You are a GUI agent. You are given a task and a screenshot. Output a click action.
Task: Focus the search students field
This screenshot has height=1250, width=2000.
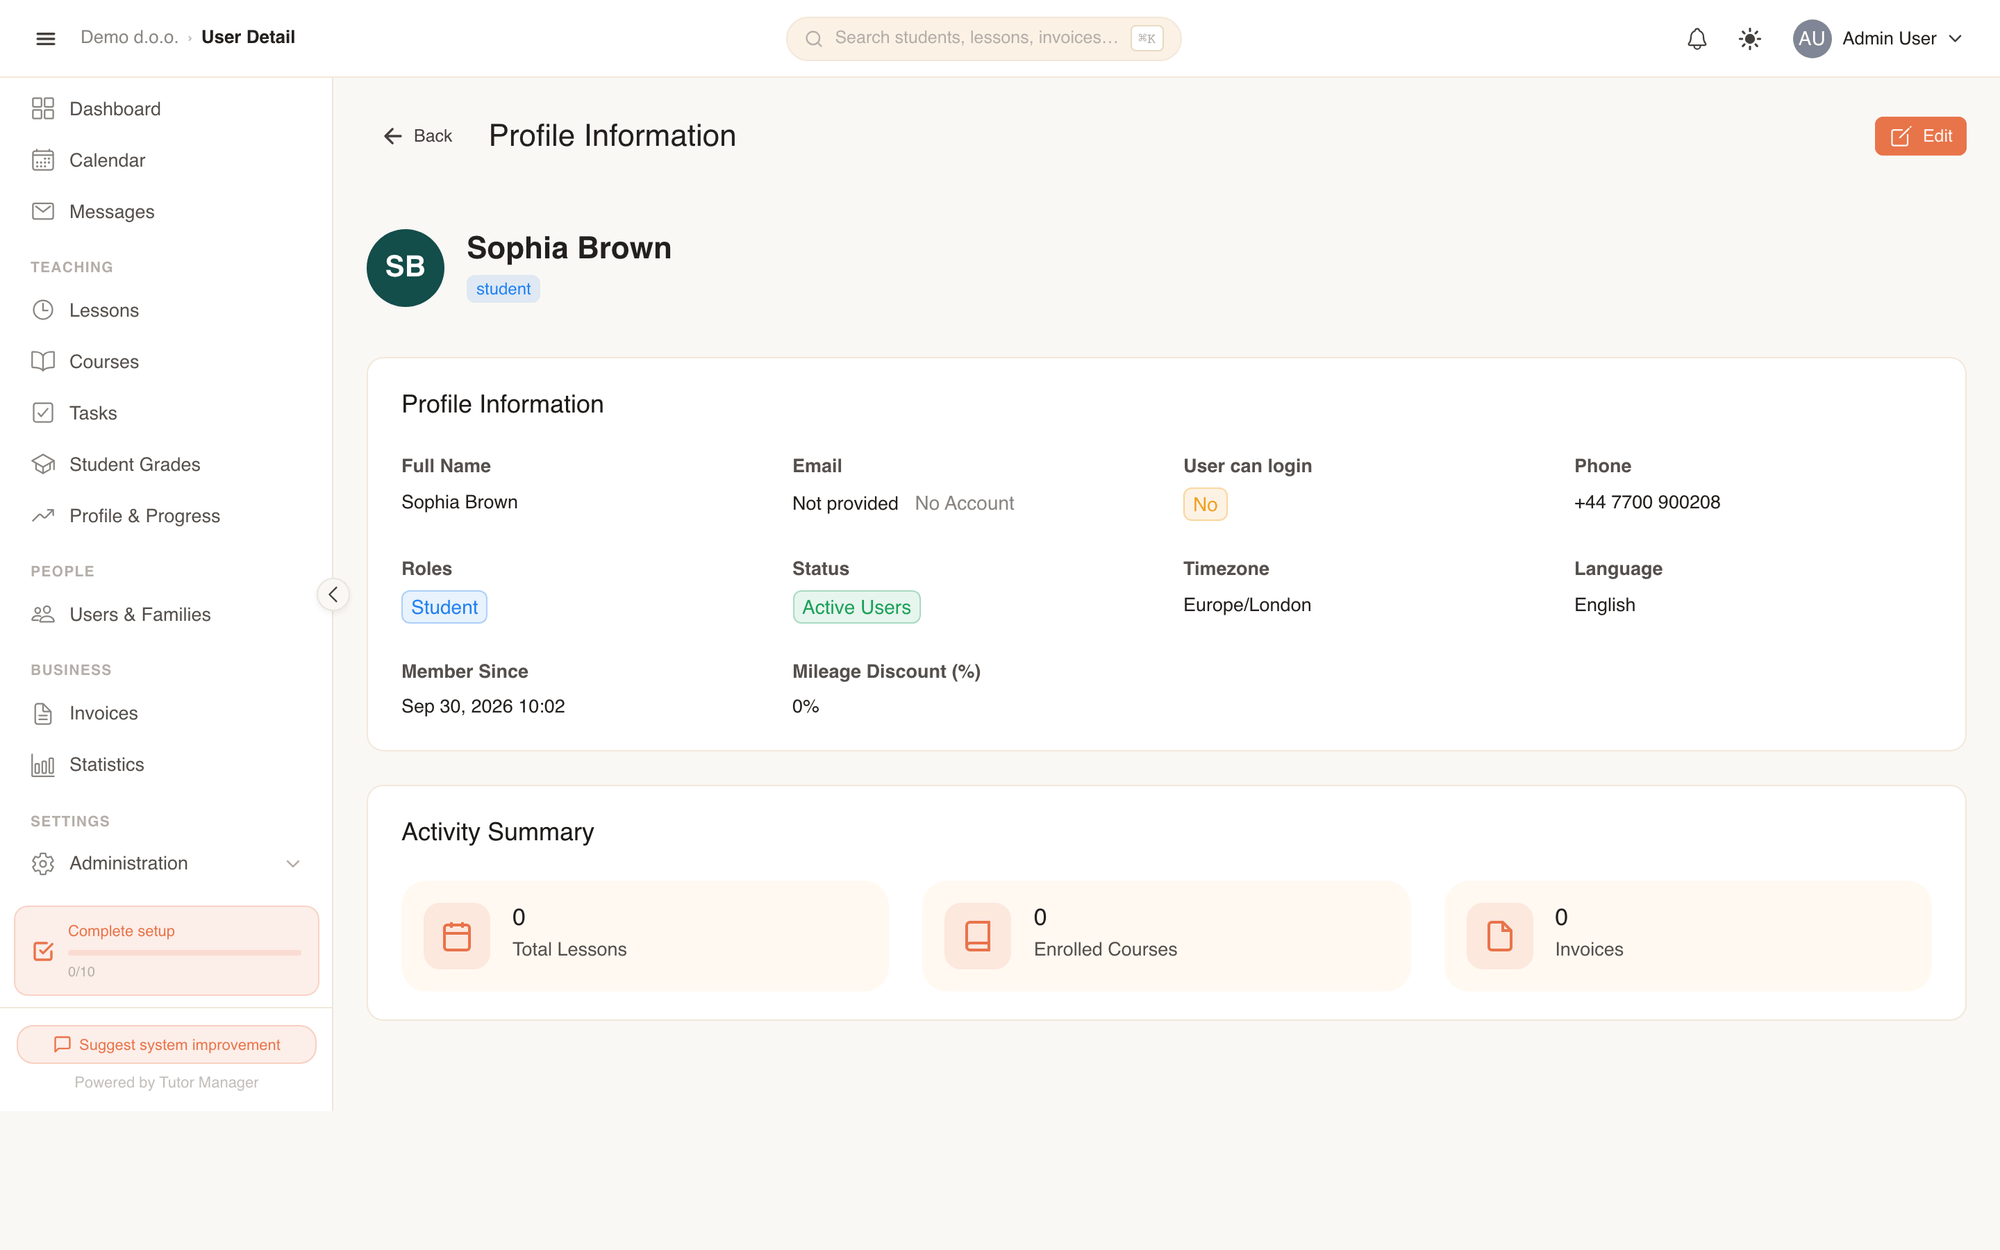pyautogui.click(x=983, y=38)
